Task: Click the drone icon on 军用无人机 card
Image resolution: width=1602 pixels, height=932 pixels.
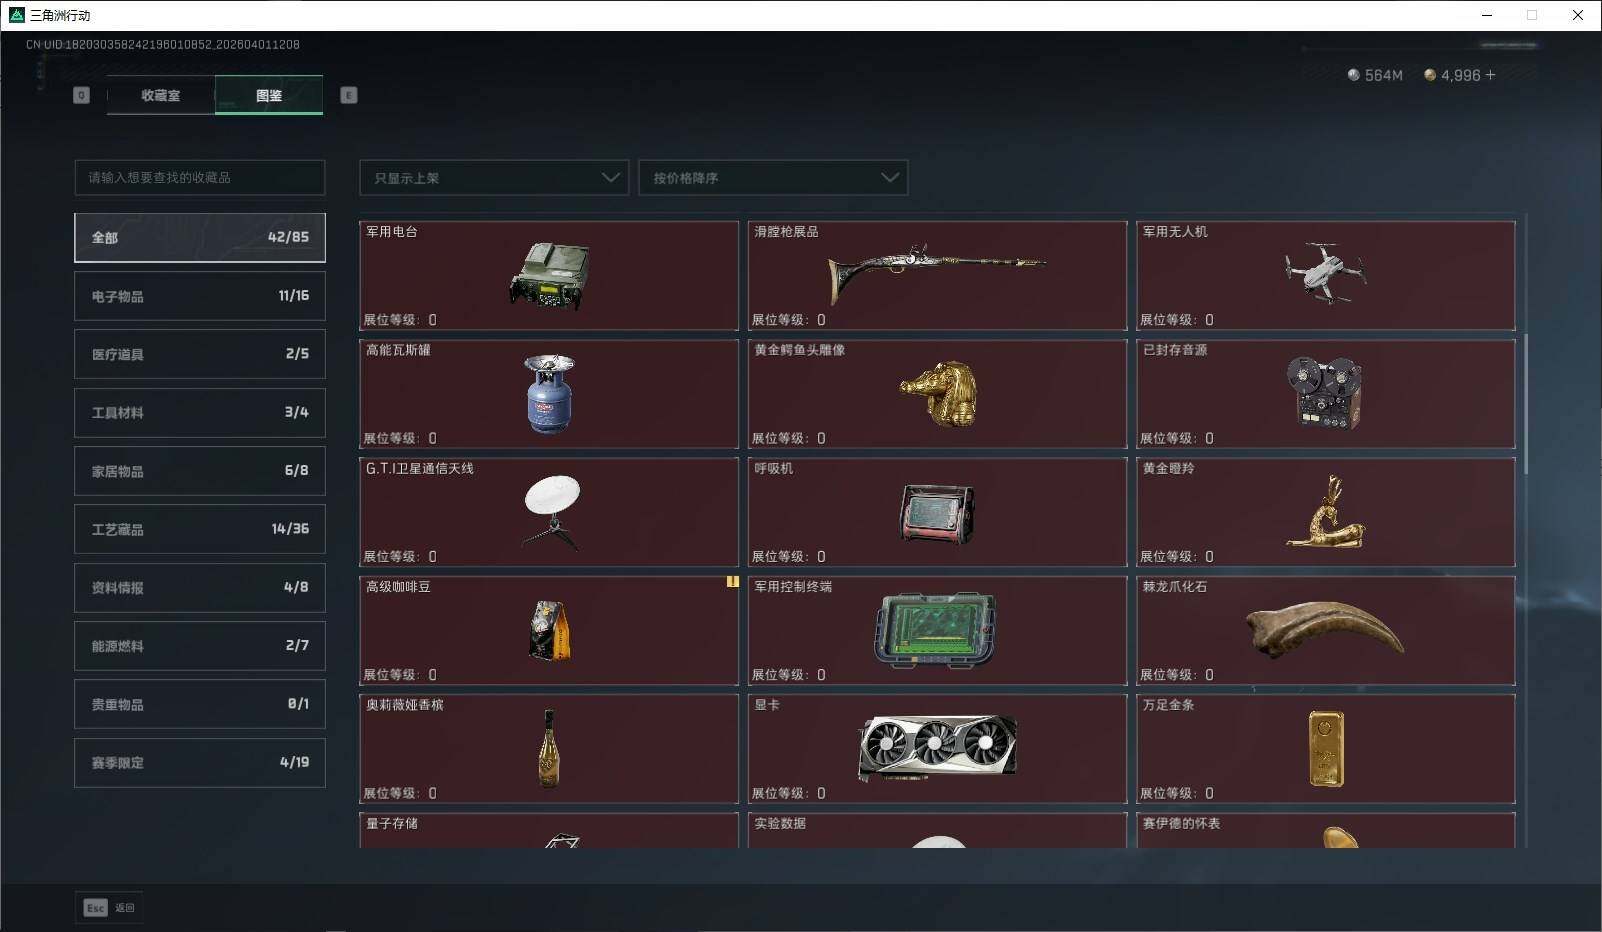Action: point(1326,272)
